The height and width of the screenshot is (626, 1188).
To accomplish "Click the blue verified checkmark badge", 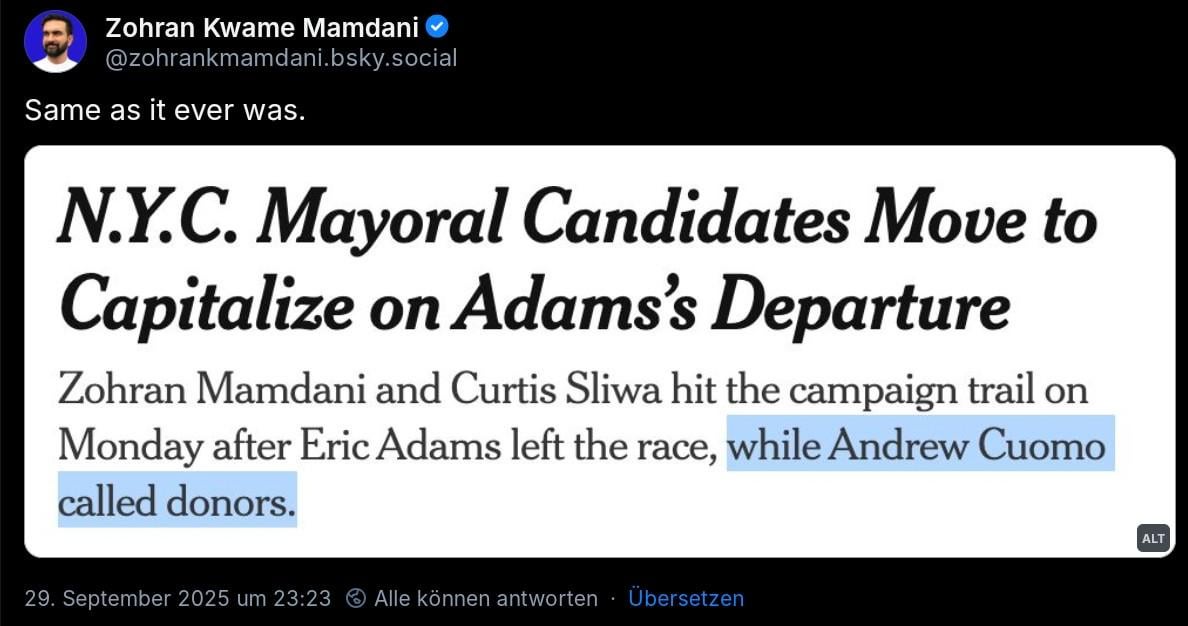I will [x=438, y=27].
